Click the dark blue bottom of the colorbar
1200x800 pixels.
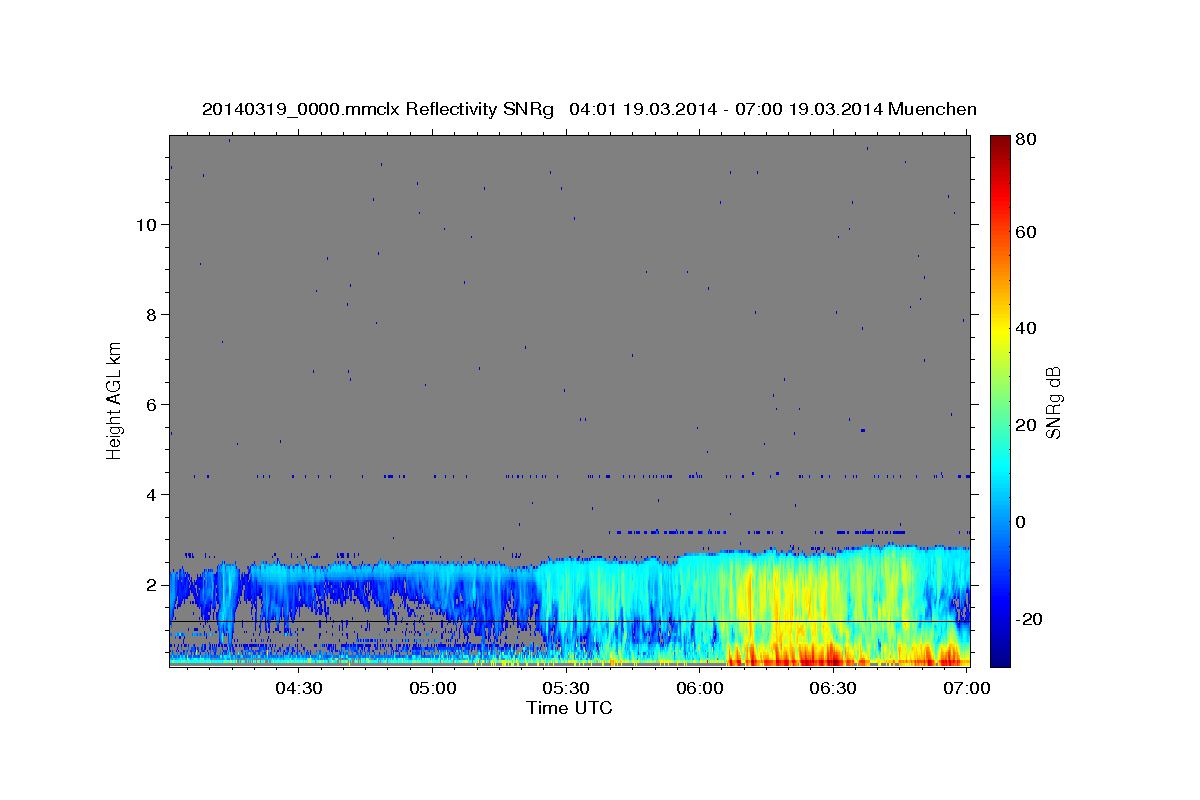click(x=999, y=658)
